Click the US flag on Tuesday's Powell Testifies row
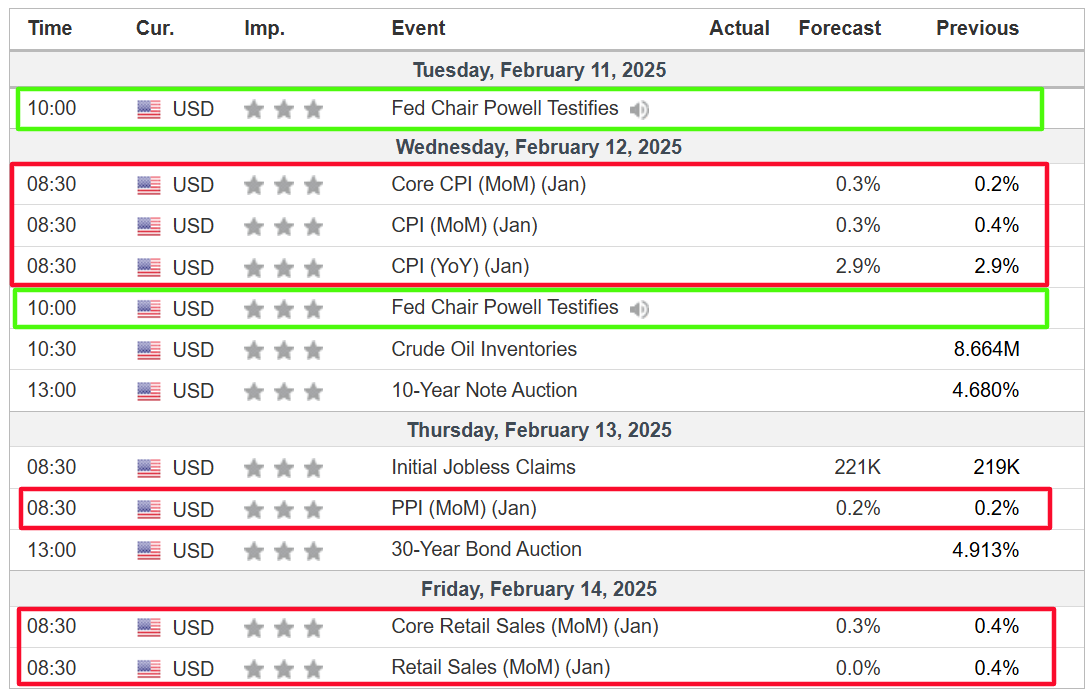The height and width of the screenshot is (693, 1092). 149,109
